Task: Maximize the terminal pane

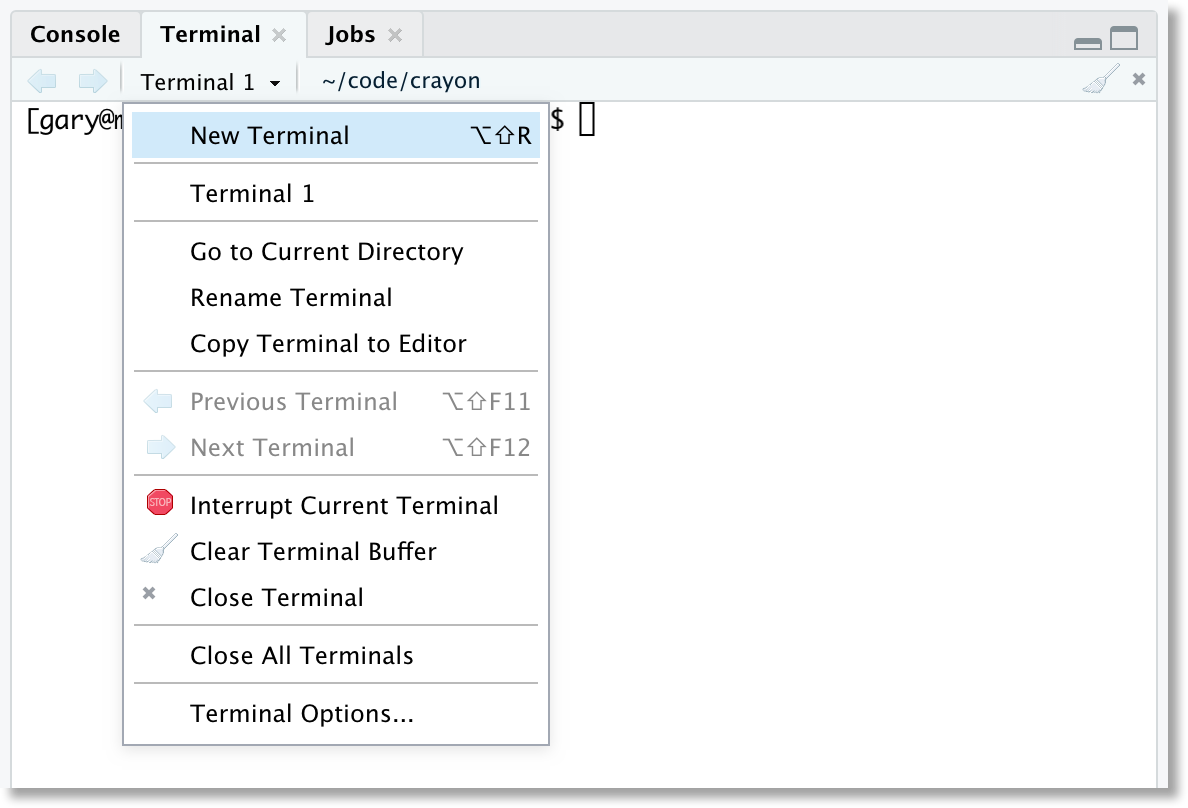Action: (x=1124, y=36)
